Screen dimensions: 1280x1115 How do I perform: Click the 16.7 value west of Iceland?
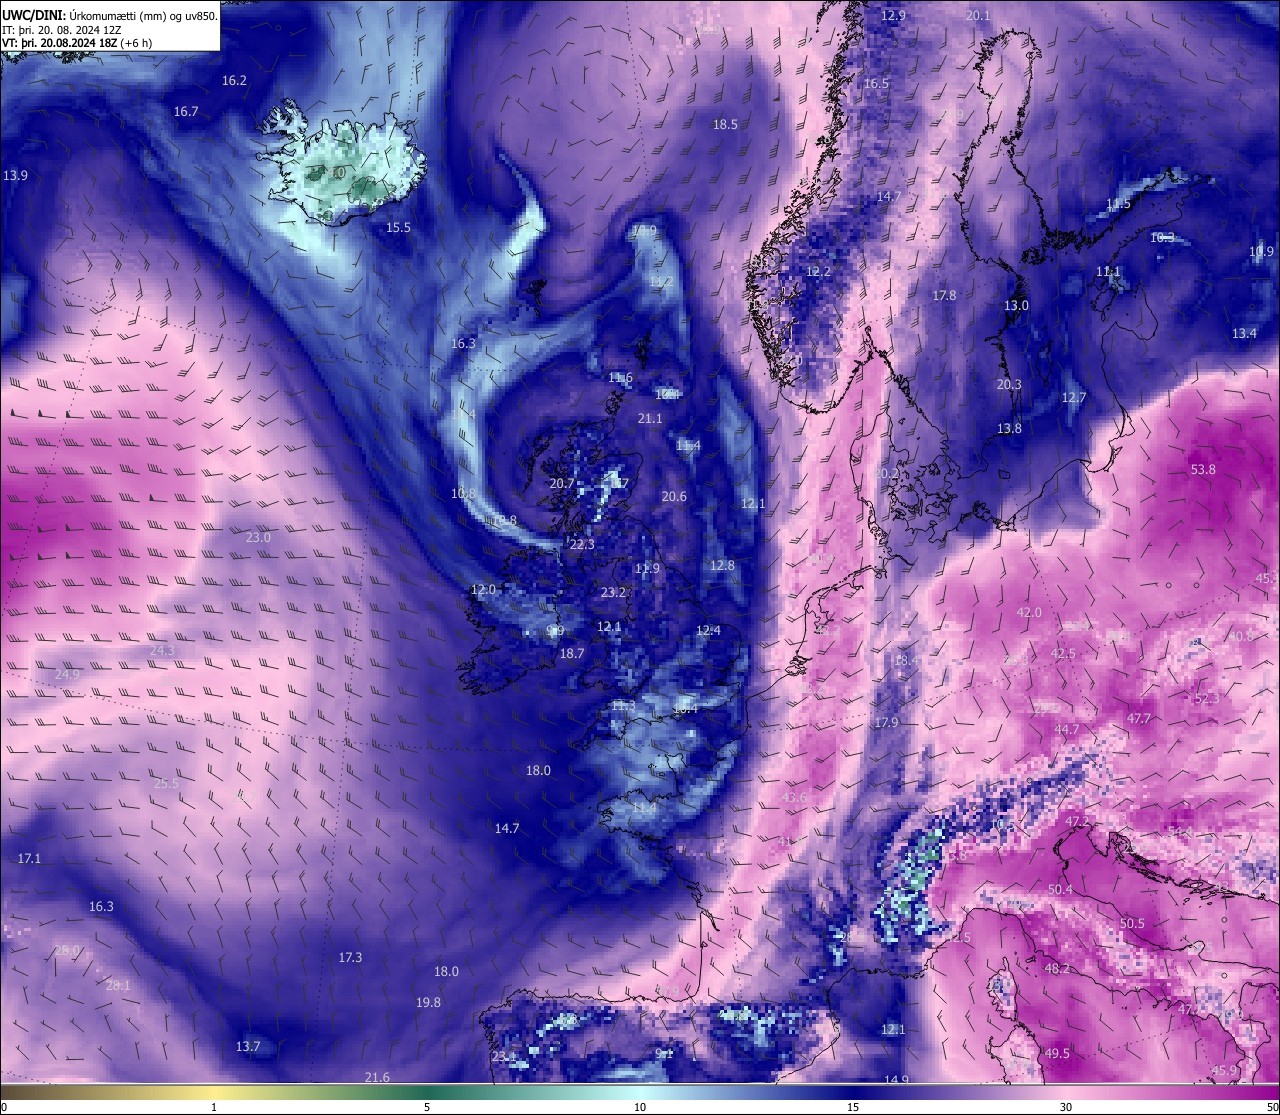click(x=186, y=111)
